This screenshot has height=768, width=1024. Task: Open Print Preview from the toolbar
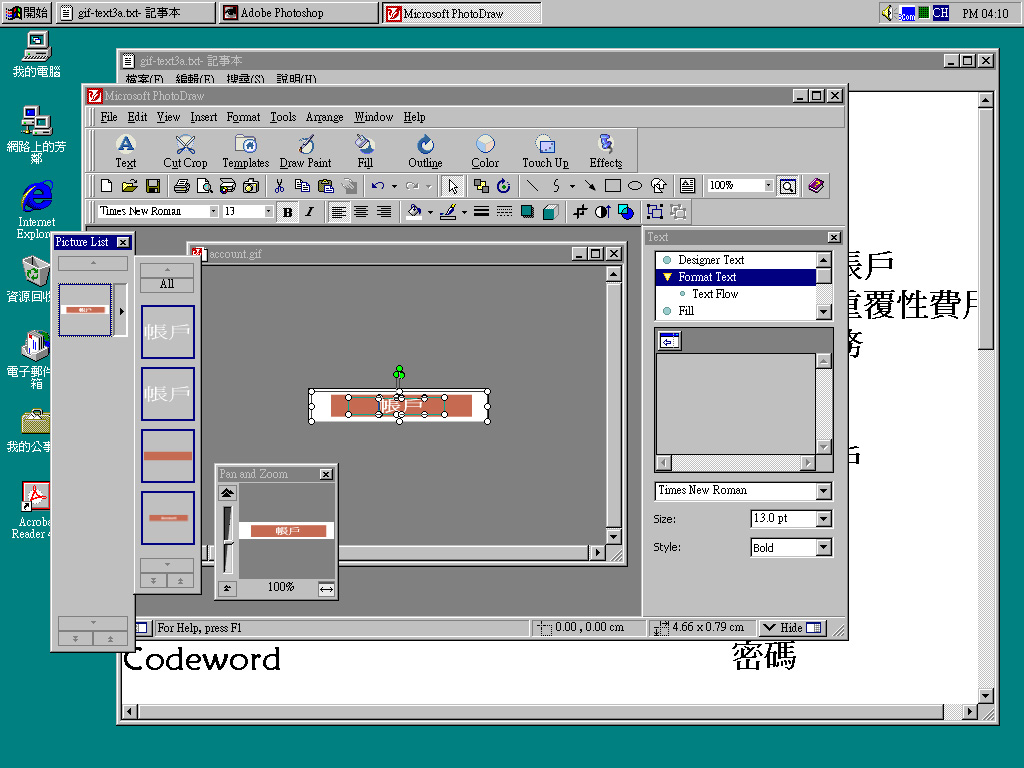click(204, 186)
